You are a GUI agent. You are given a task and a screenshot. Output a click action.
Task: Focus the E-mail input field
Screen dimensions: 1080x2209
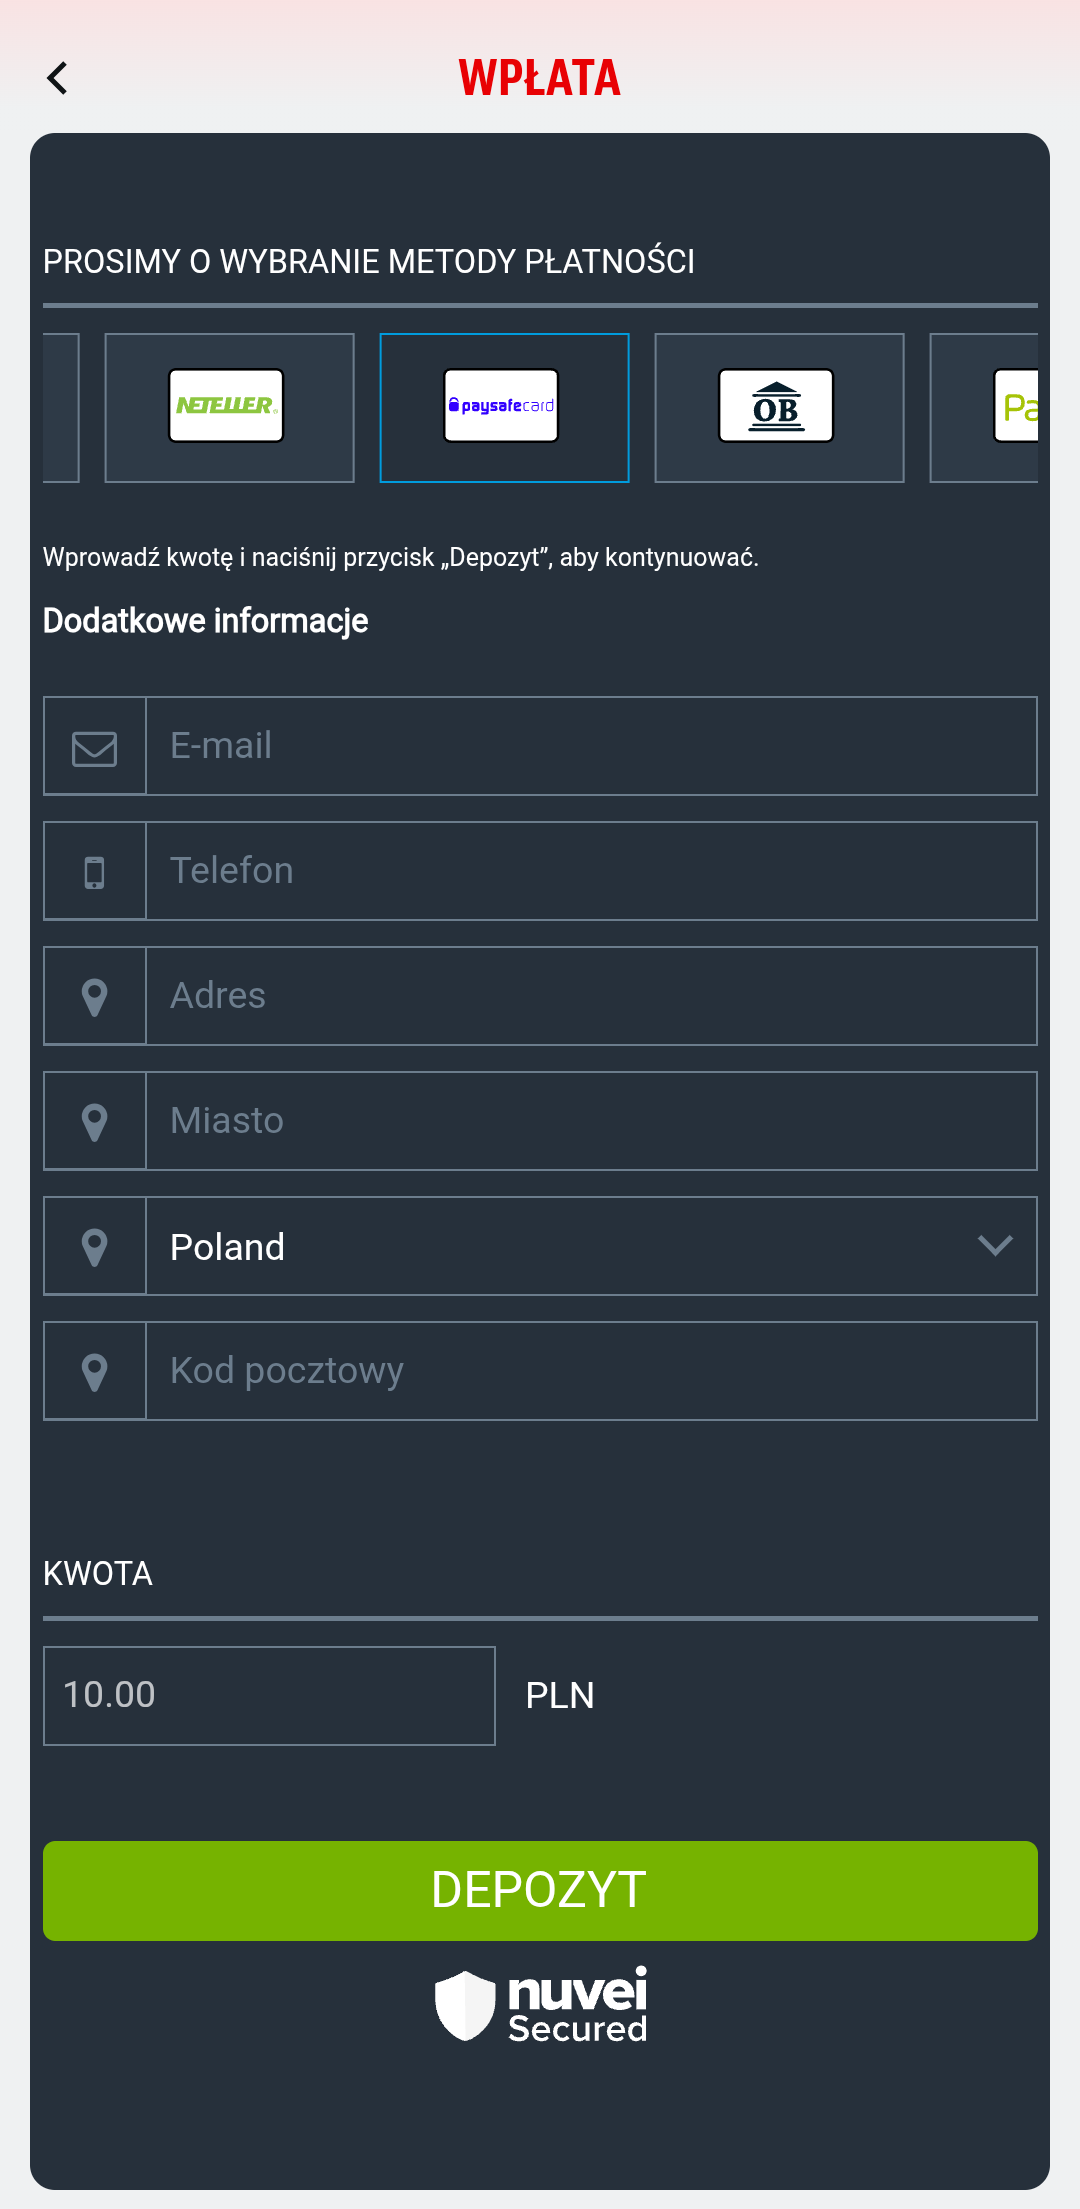pyautogui.click(x=591, y=746)
